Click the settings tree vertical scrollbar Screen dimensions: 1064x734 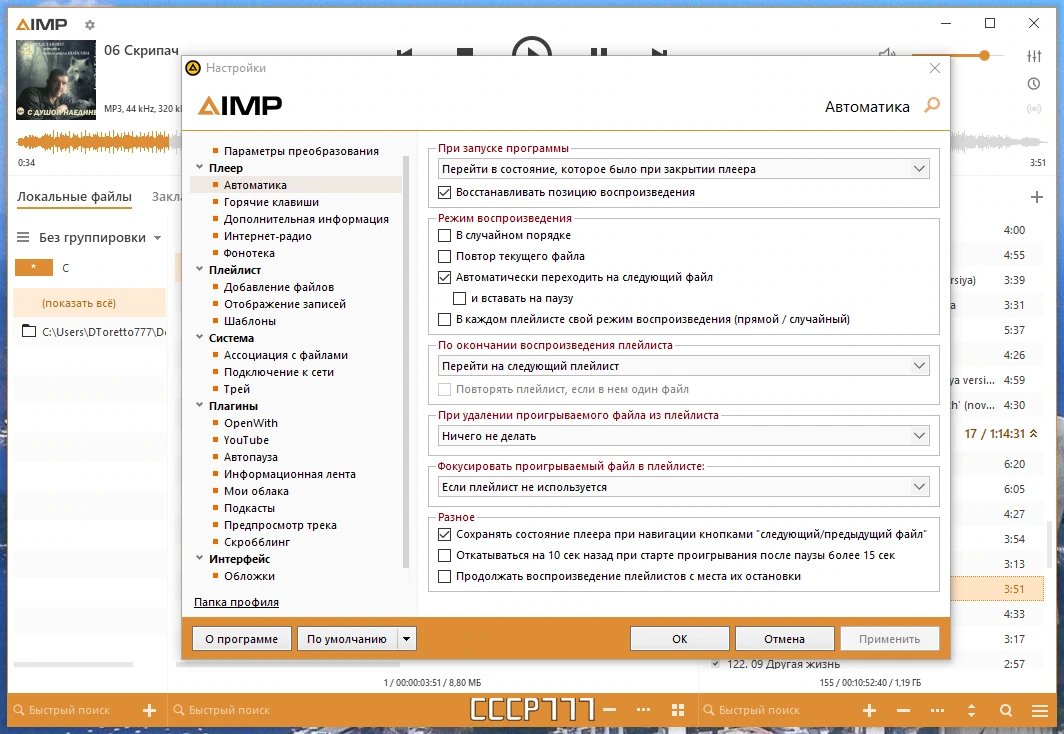click(x=406, y=362)
